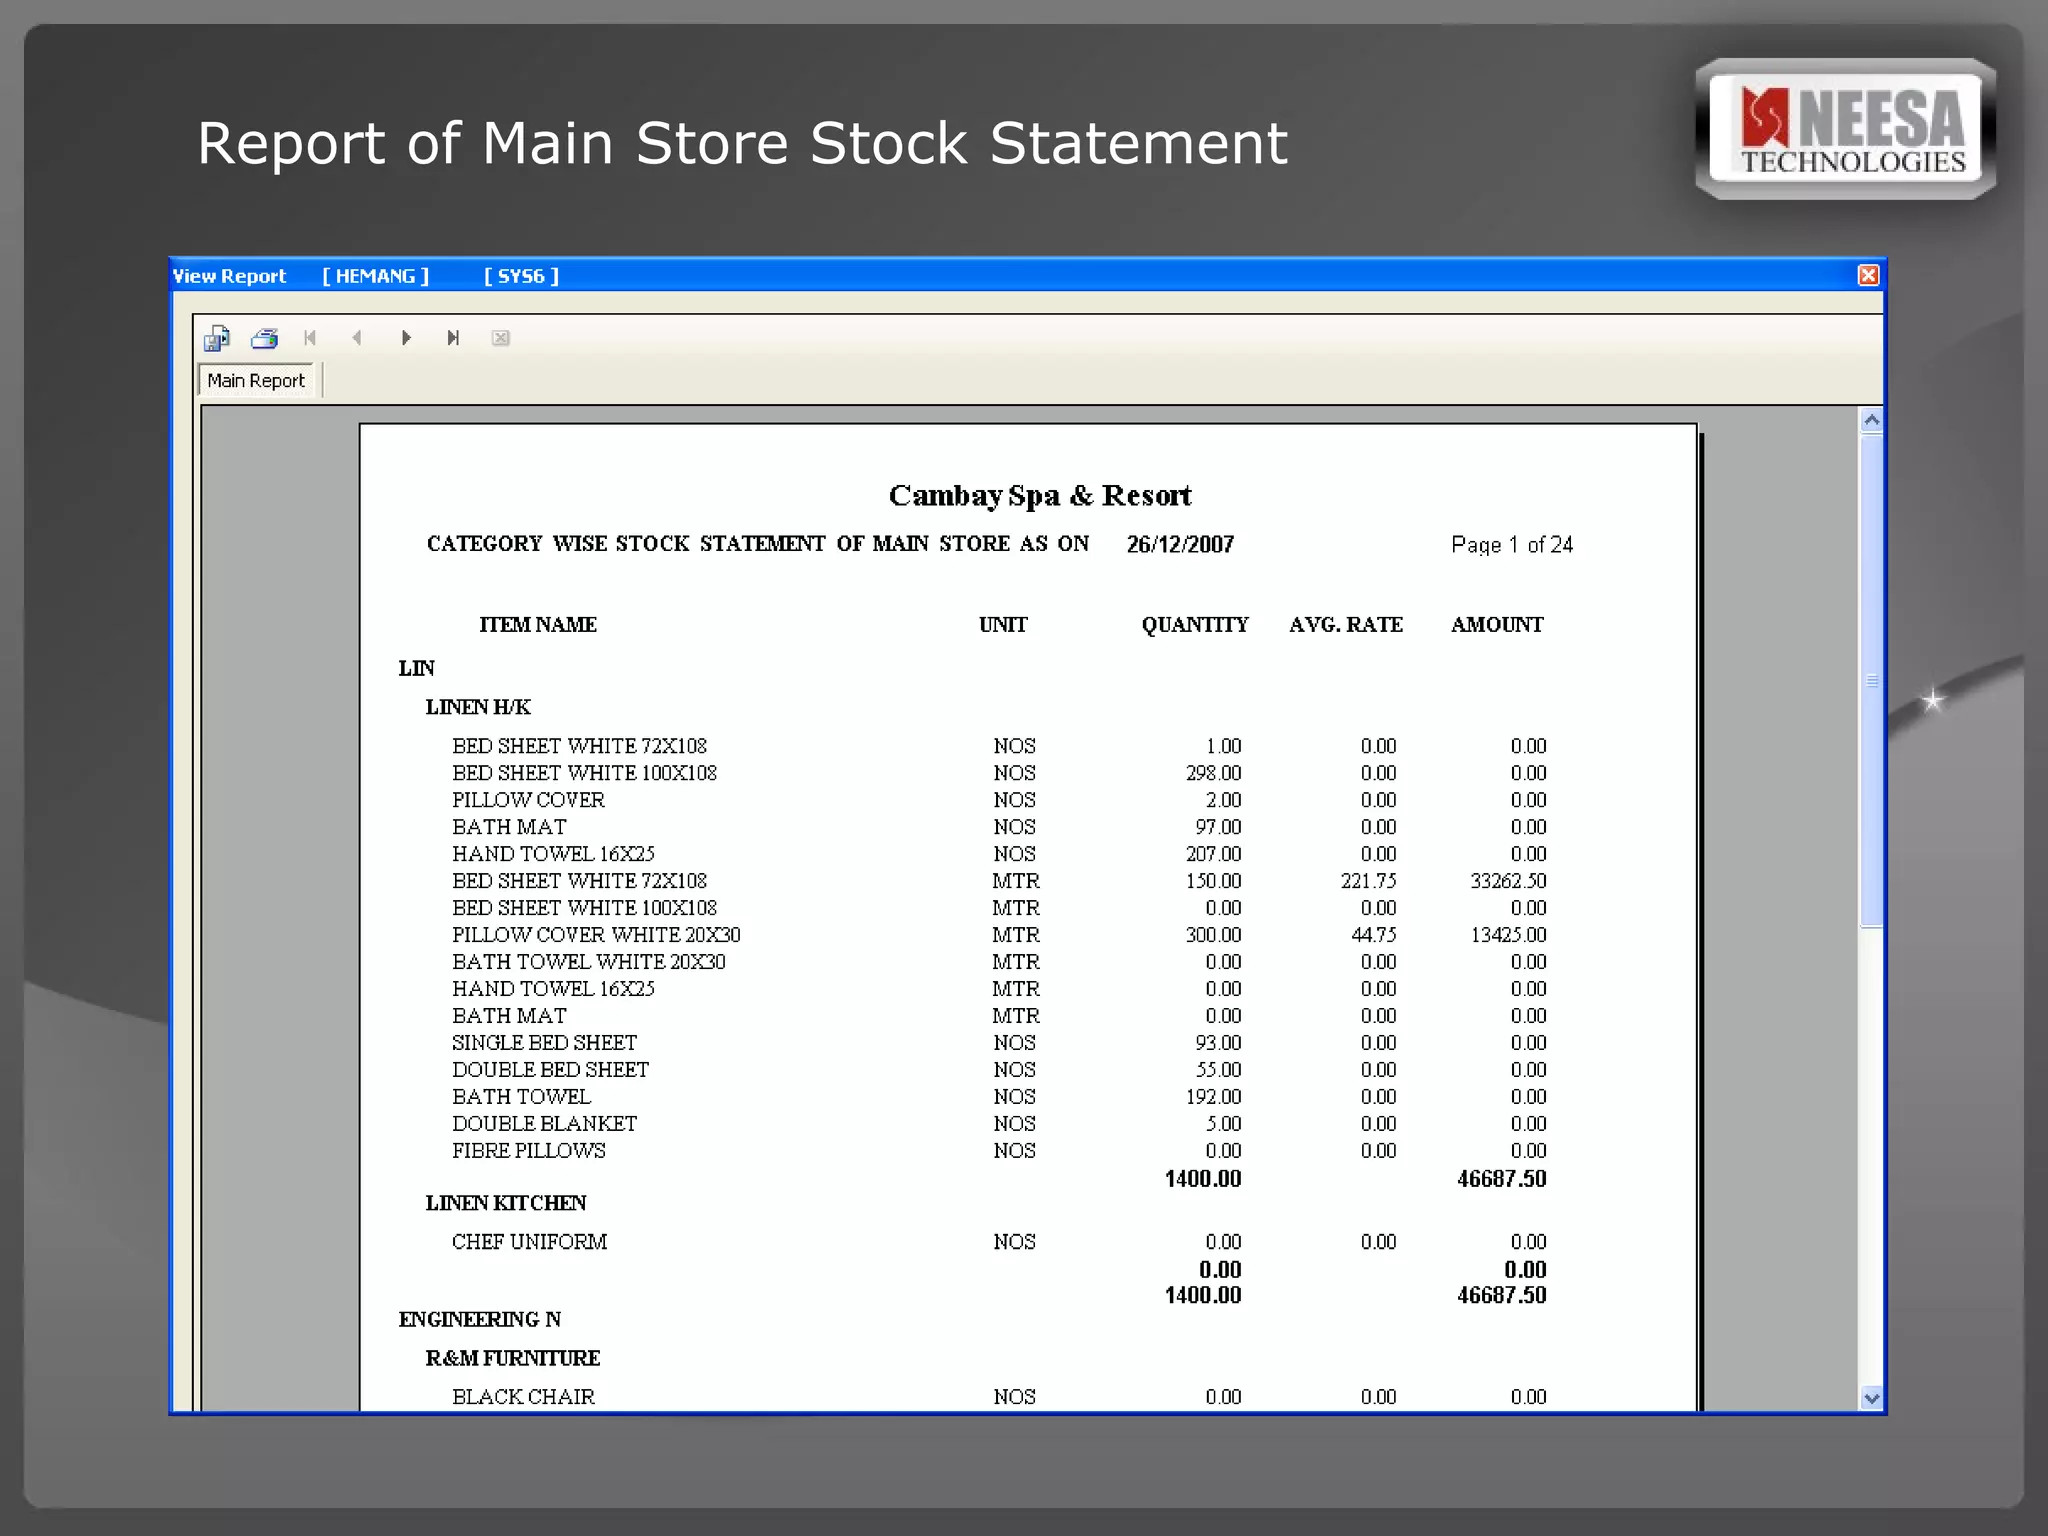Click the LINEN H/K group heading
2048x1536 pixels.
pyautogui.click(x=478, y=707)
